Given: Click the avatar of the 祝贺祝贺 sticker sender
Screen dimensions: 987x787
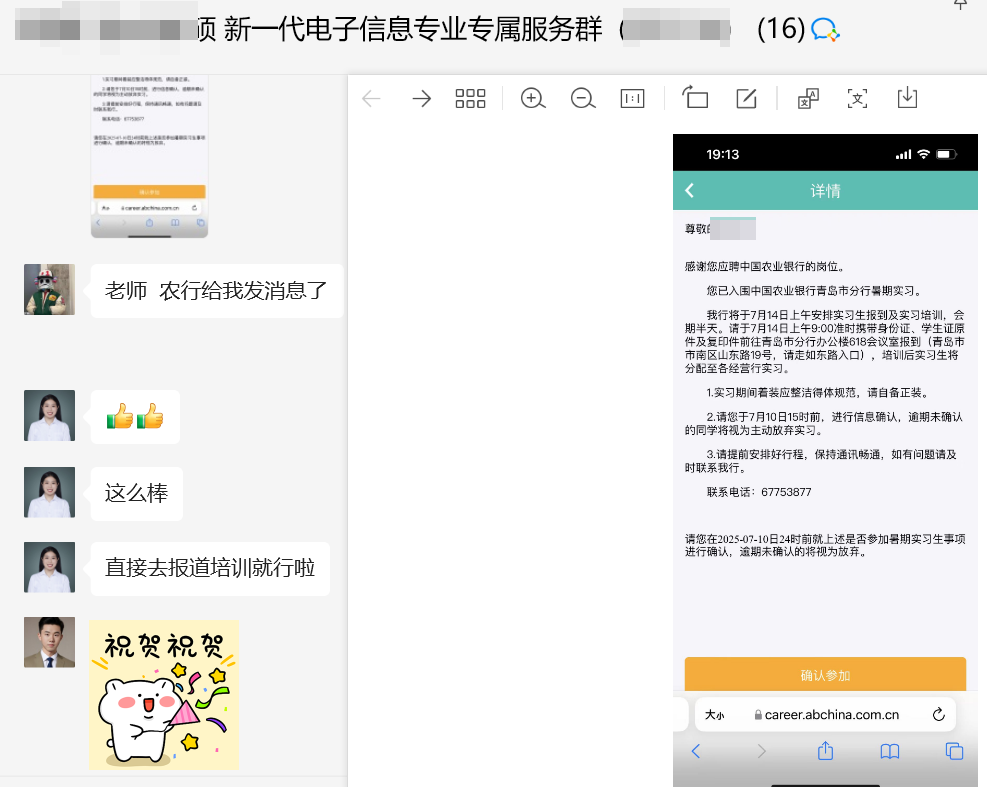Looking at the screenshot, I should (x=50, y=642).
